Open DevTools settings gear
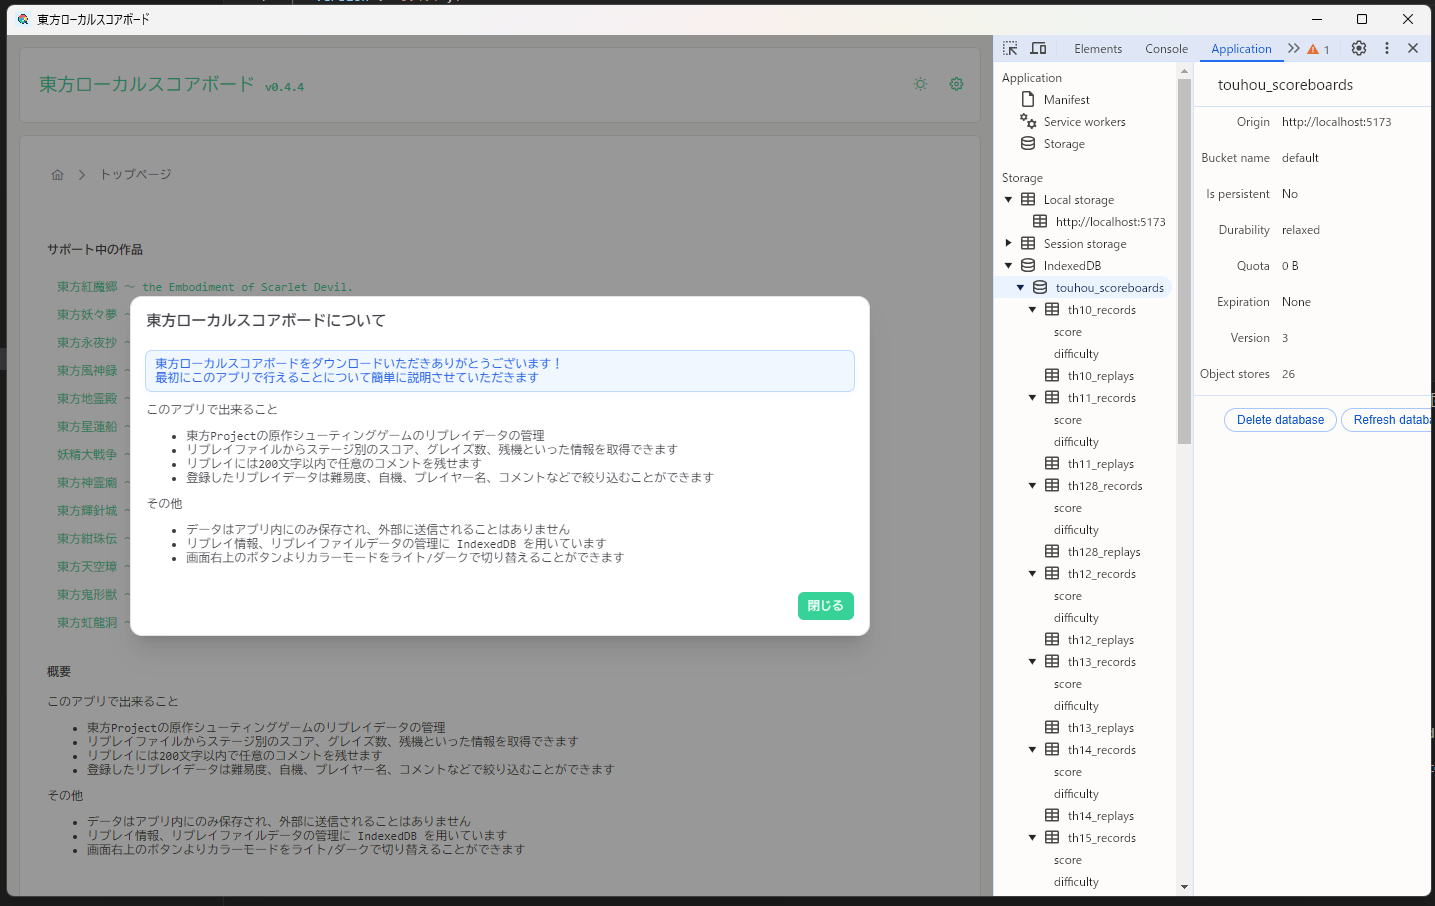This screenshot has height=906, width=1435. point(1359,48)
